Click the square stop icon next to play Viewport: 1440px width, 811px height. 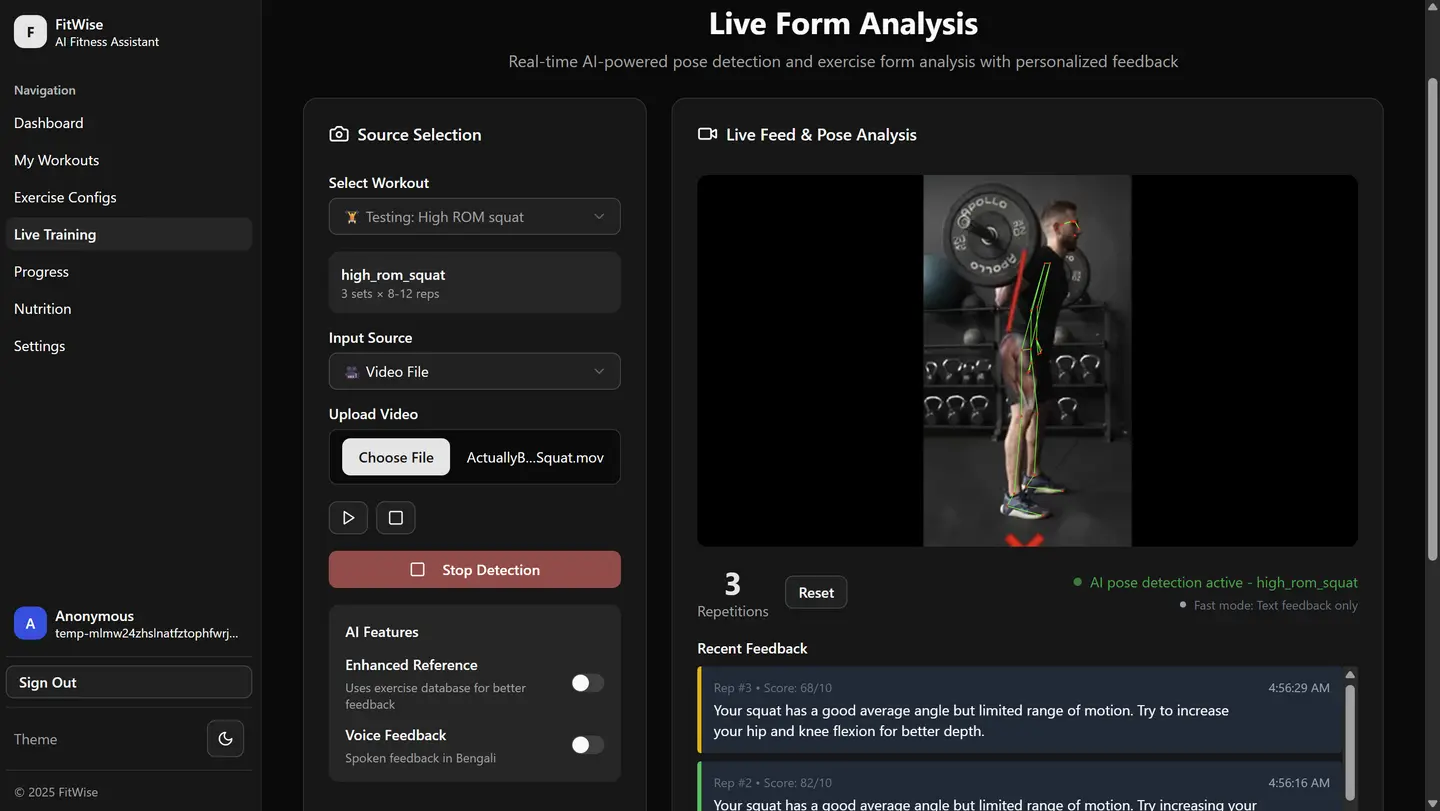(x=395, y=517)
